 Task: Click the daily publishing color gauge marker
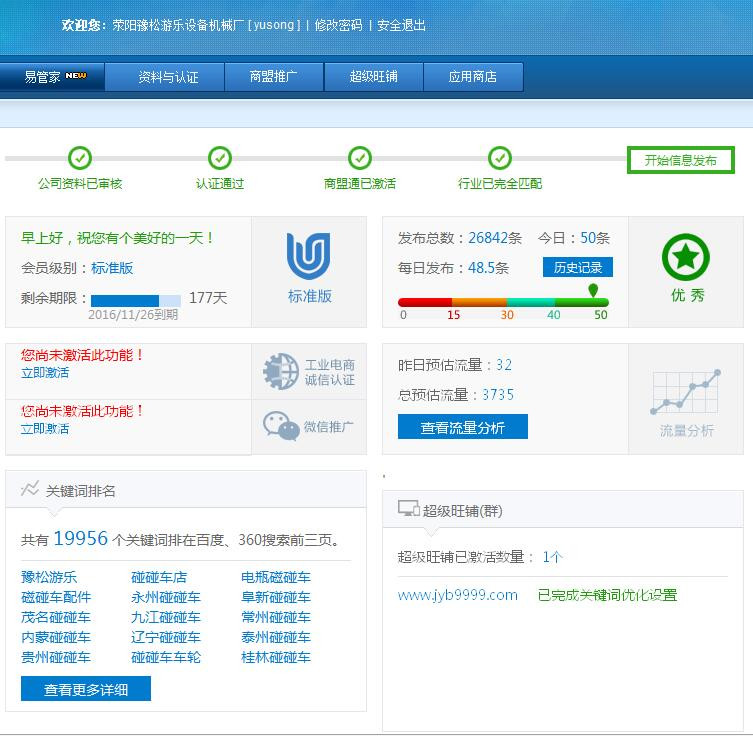593,291
